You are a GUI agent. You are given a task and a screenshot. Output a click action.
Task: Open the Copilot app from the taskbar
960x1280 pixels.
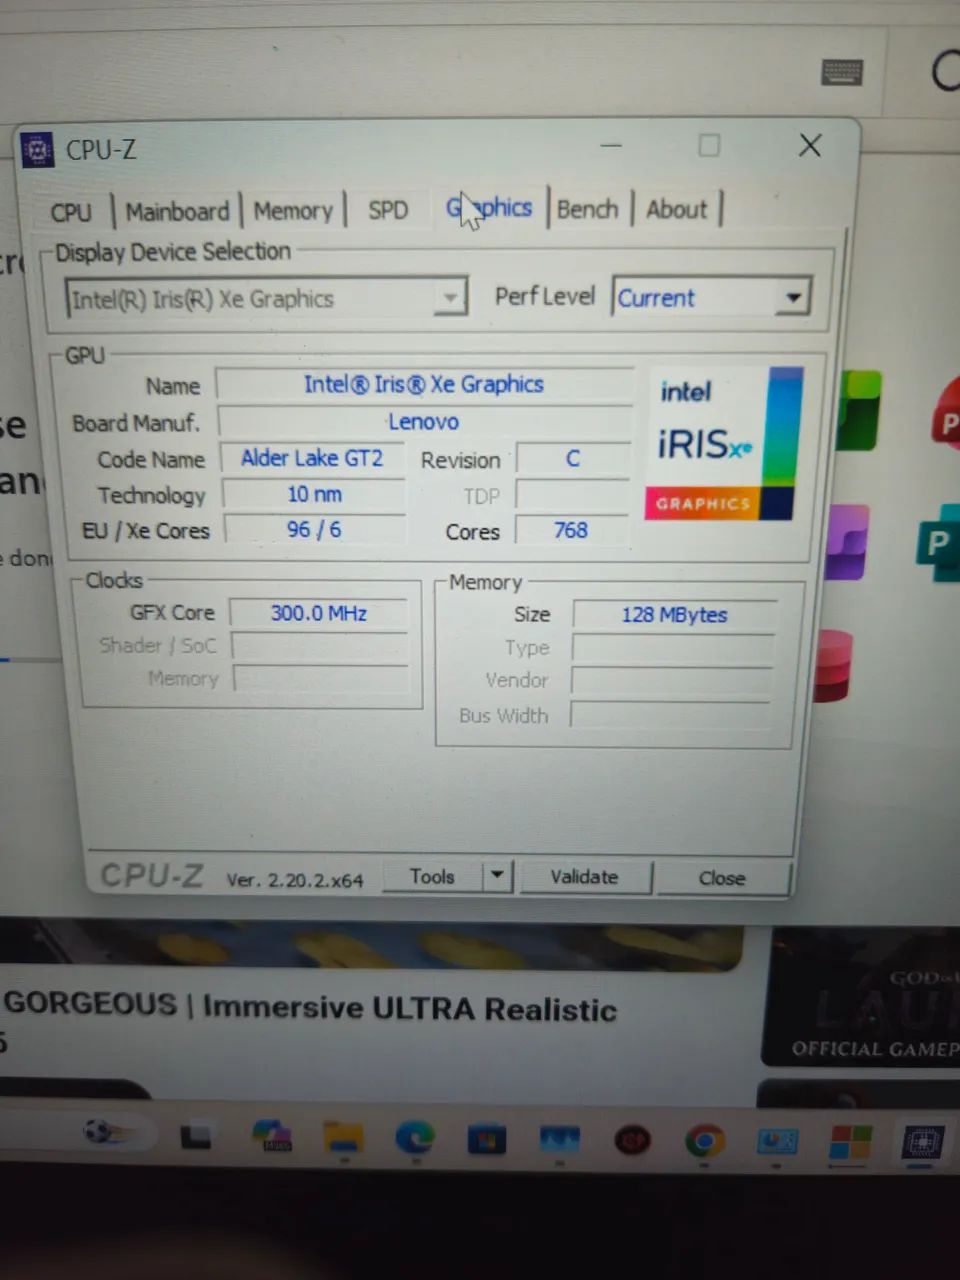(x=271, y=1136)
